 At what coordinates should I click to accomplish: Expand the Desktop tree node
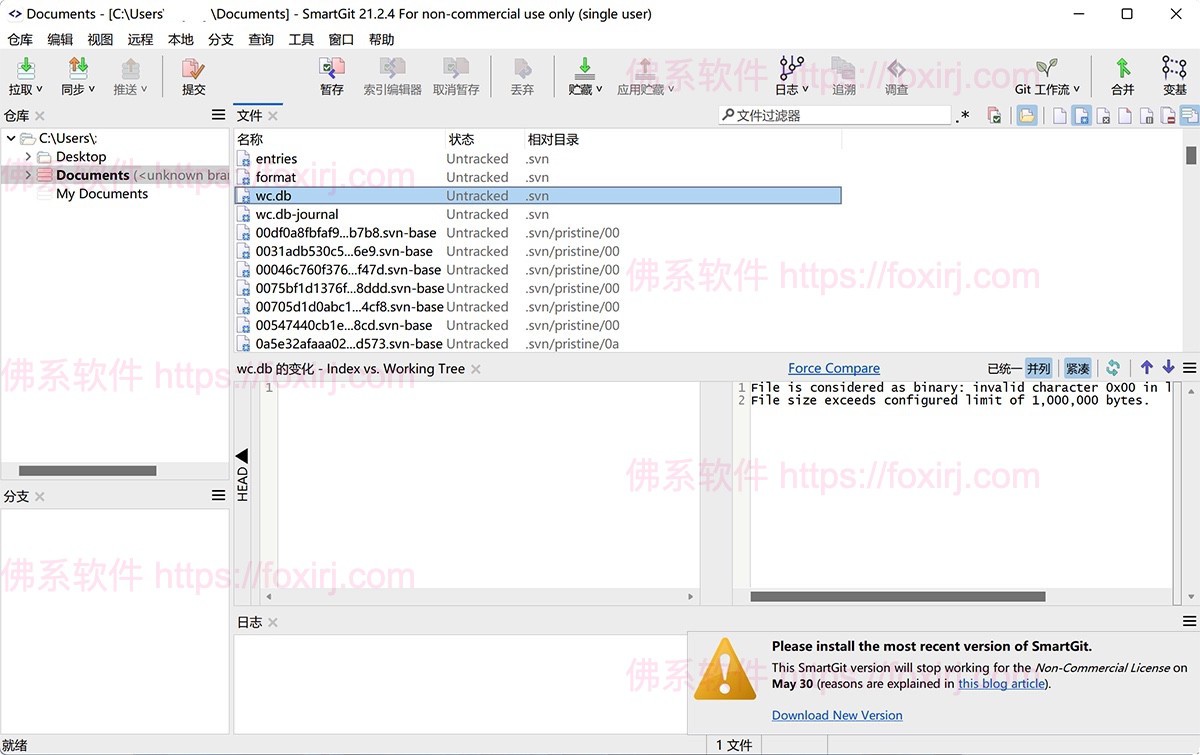[28, 157]
